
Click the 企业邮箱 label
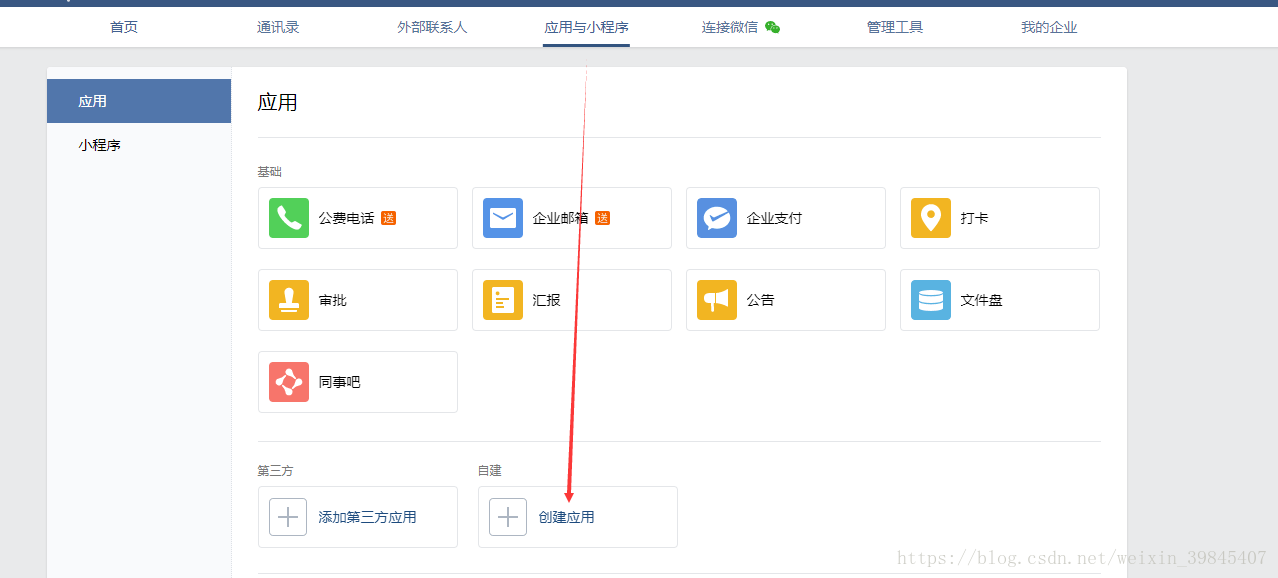(x=560, y=218)
